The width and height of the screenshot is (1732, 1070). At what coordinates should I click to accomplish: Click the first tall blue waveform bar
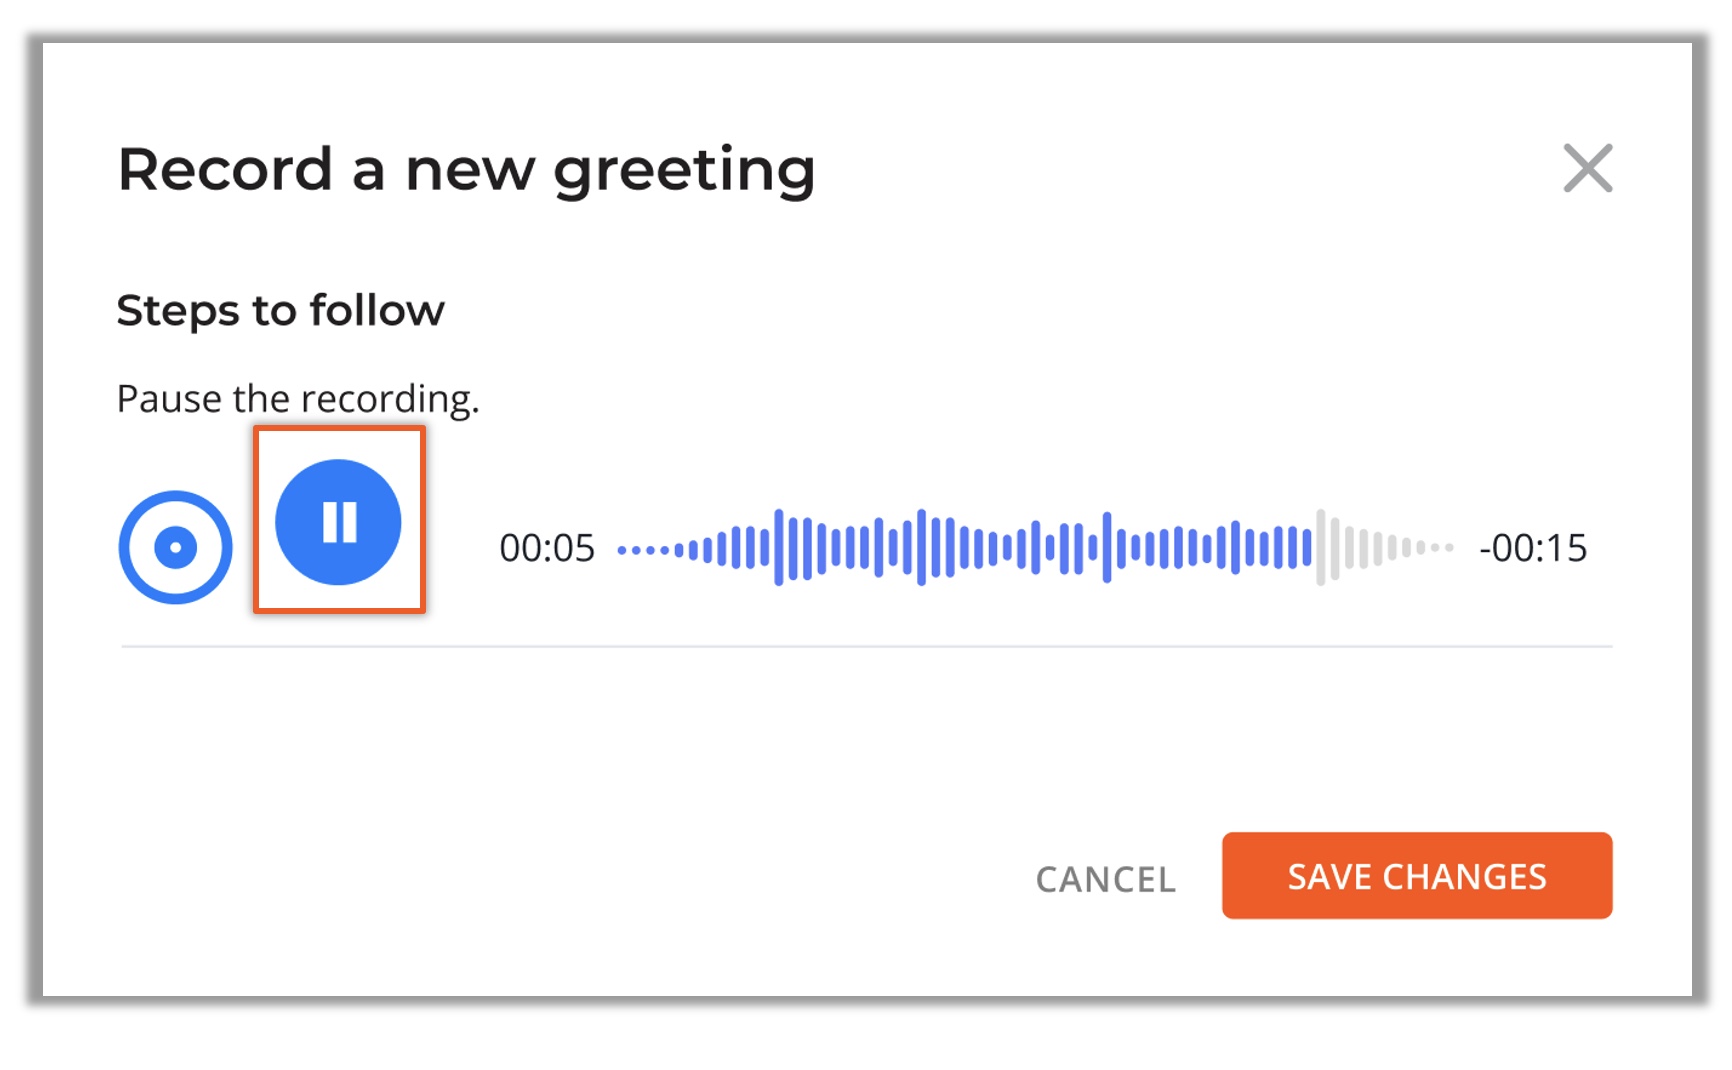[779, 547]
